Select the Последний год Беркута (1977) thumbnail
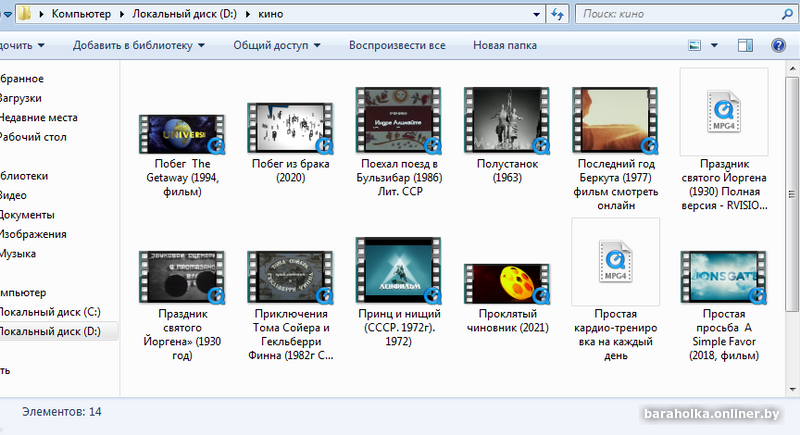 tap(615, 120)
